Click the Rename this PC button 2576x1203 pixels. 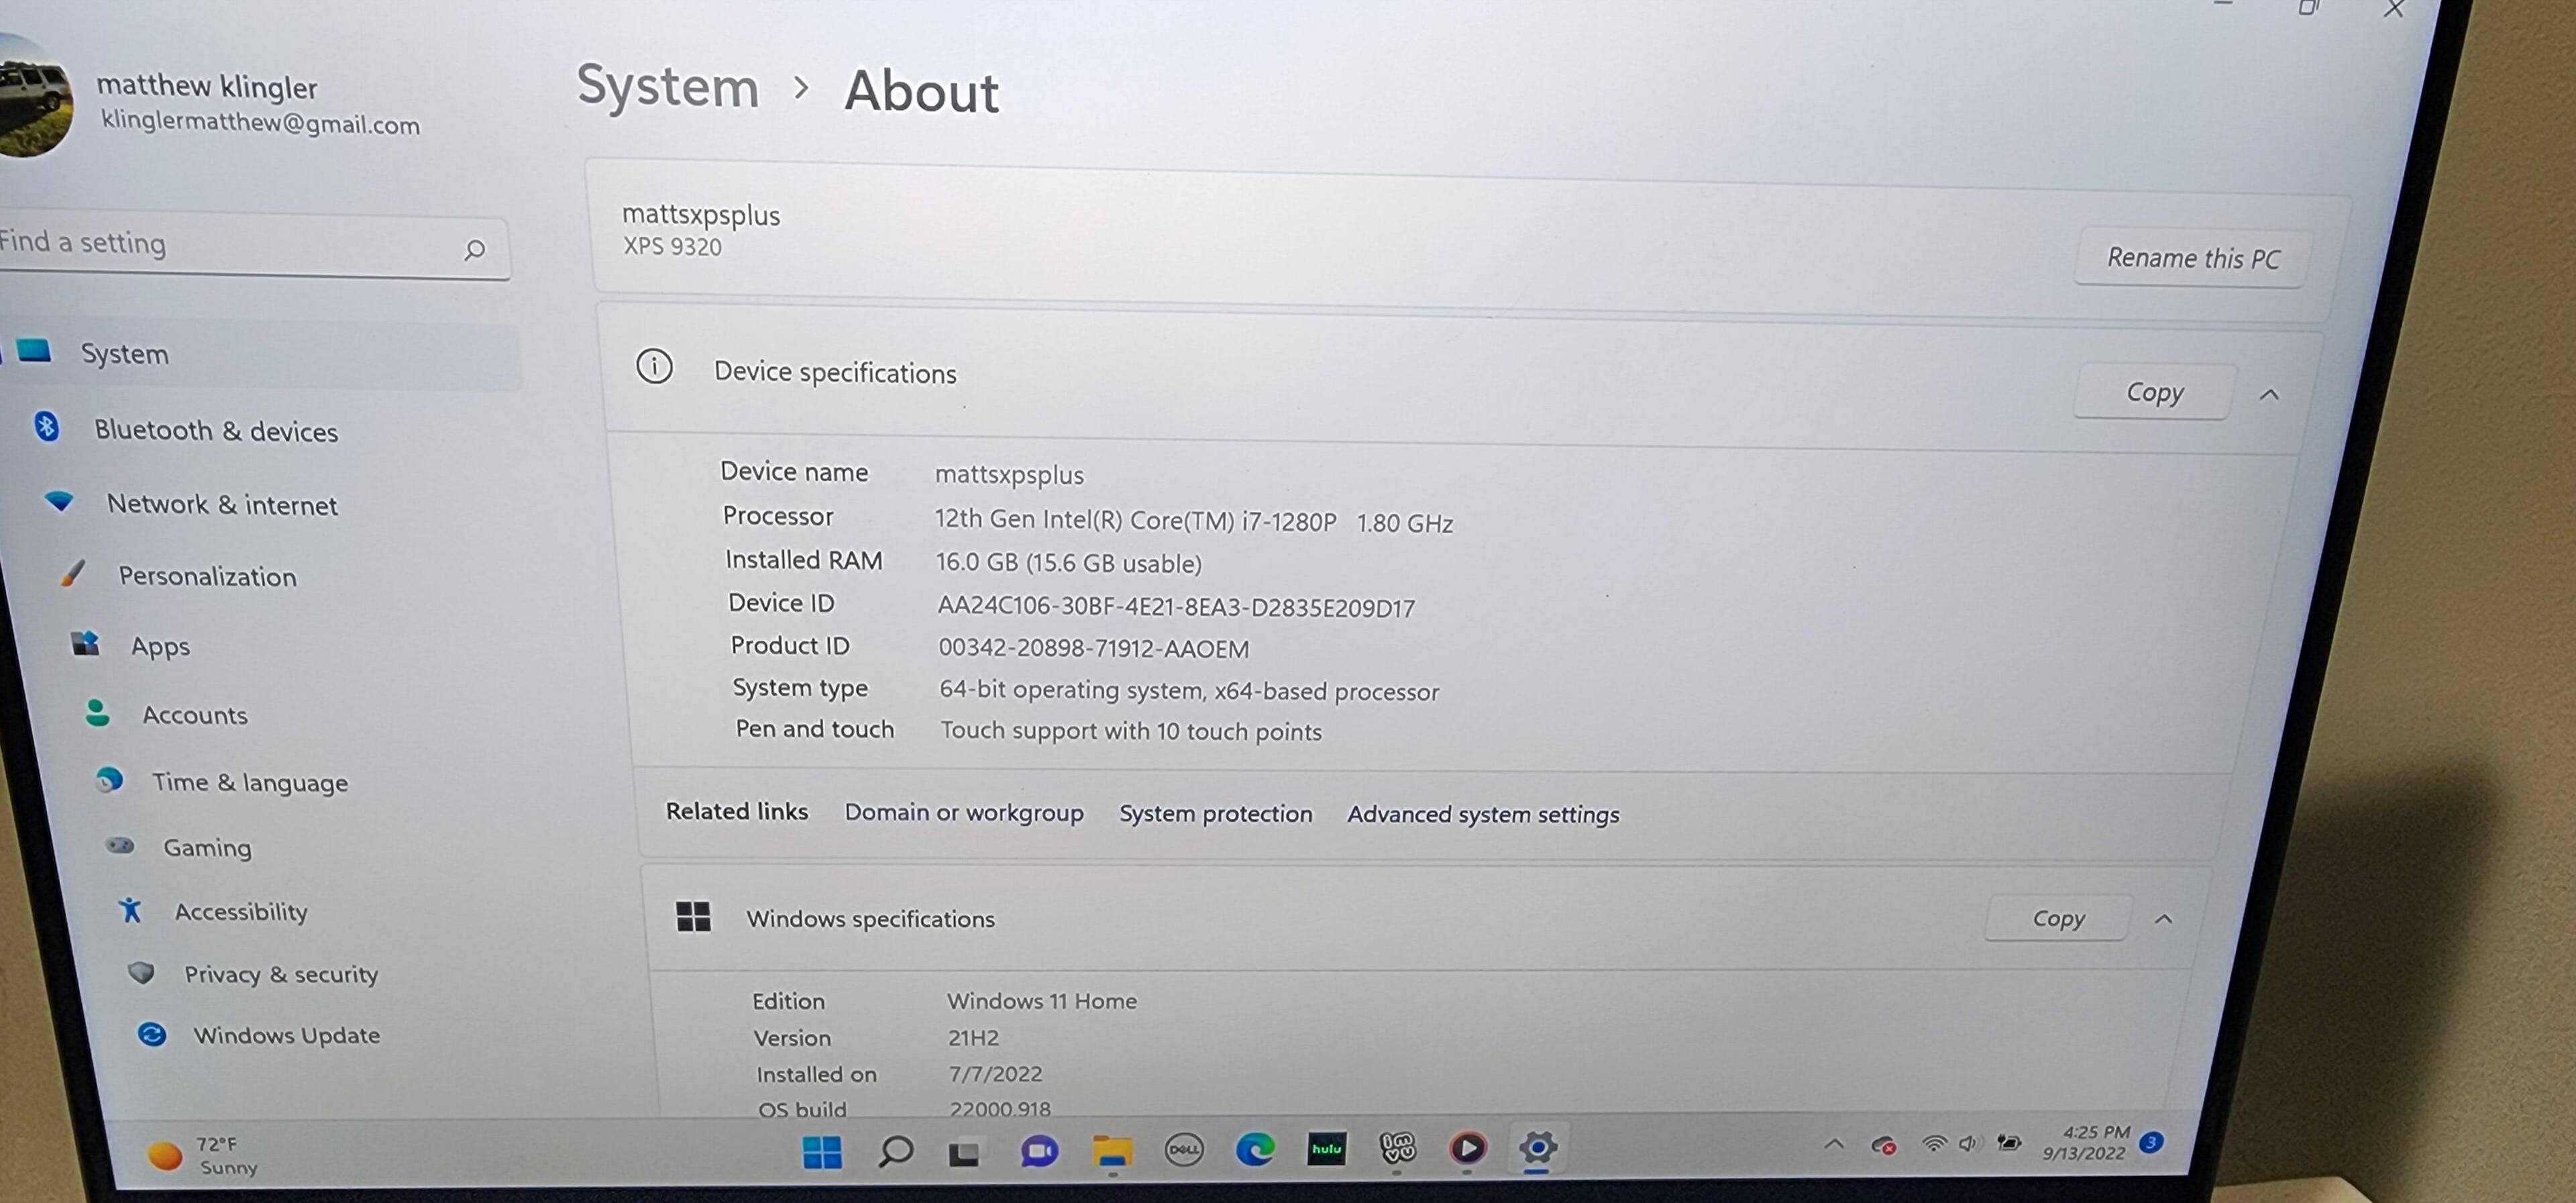click(2192, 259)
